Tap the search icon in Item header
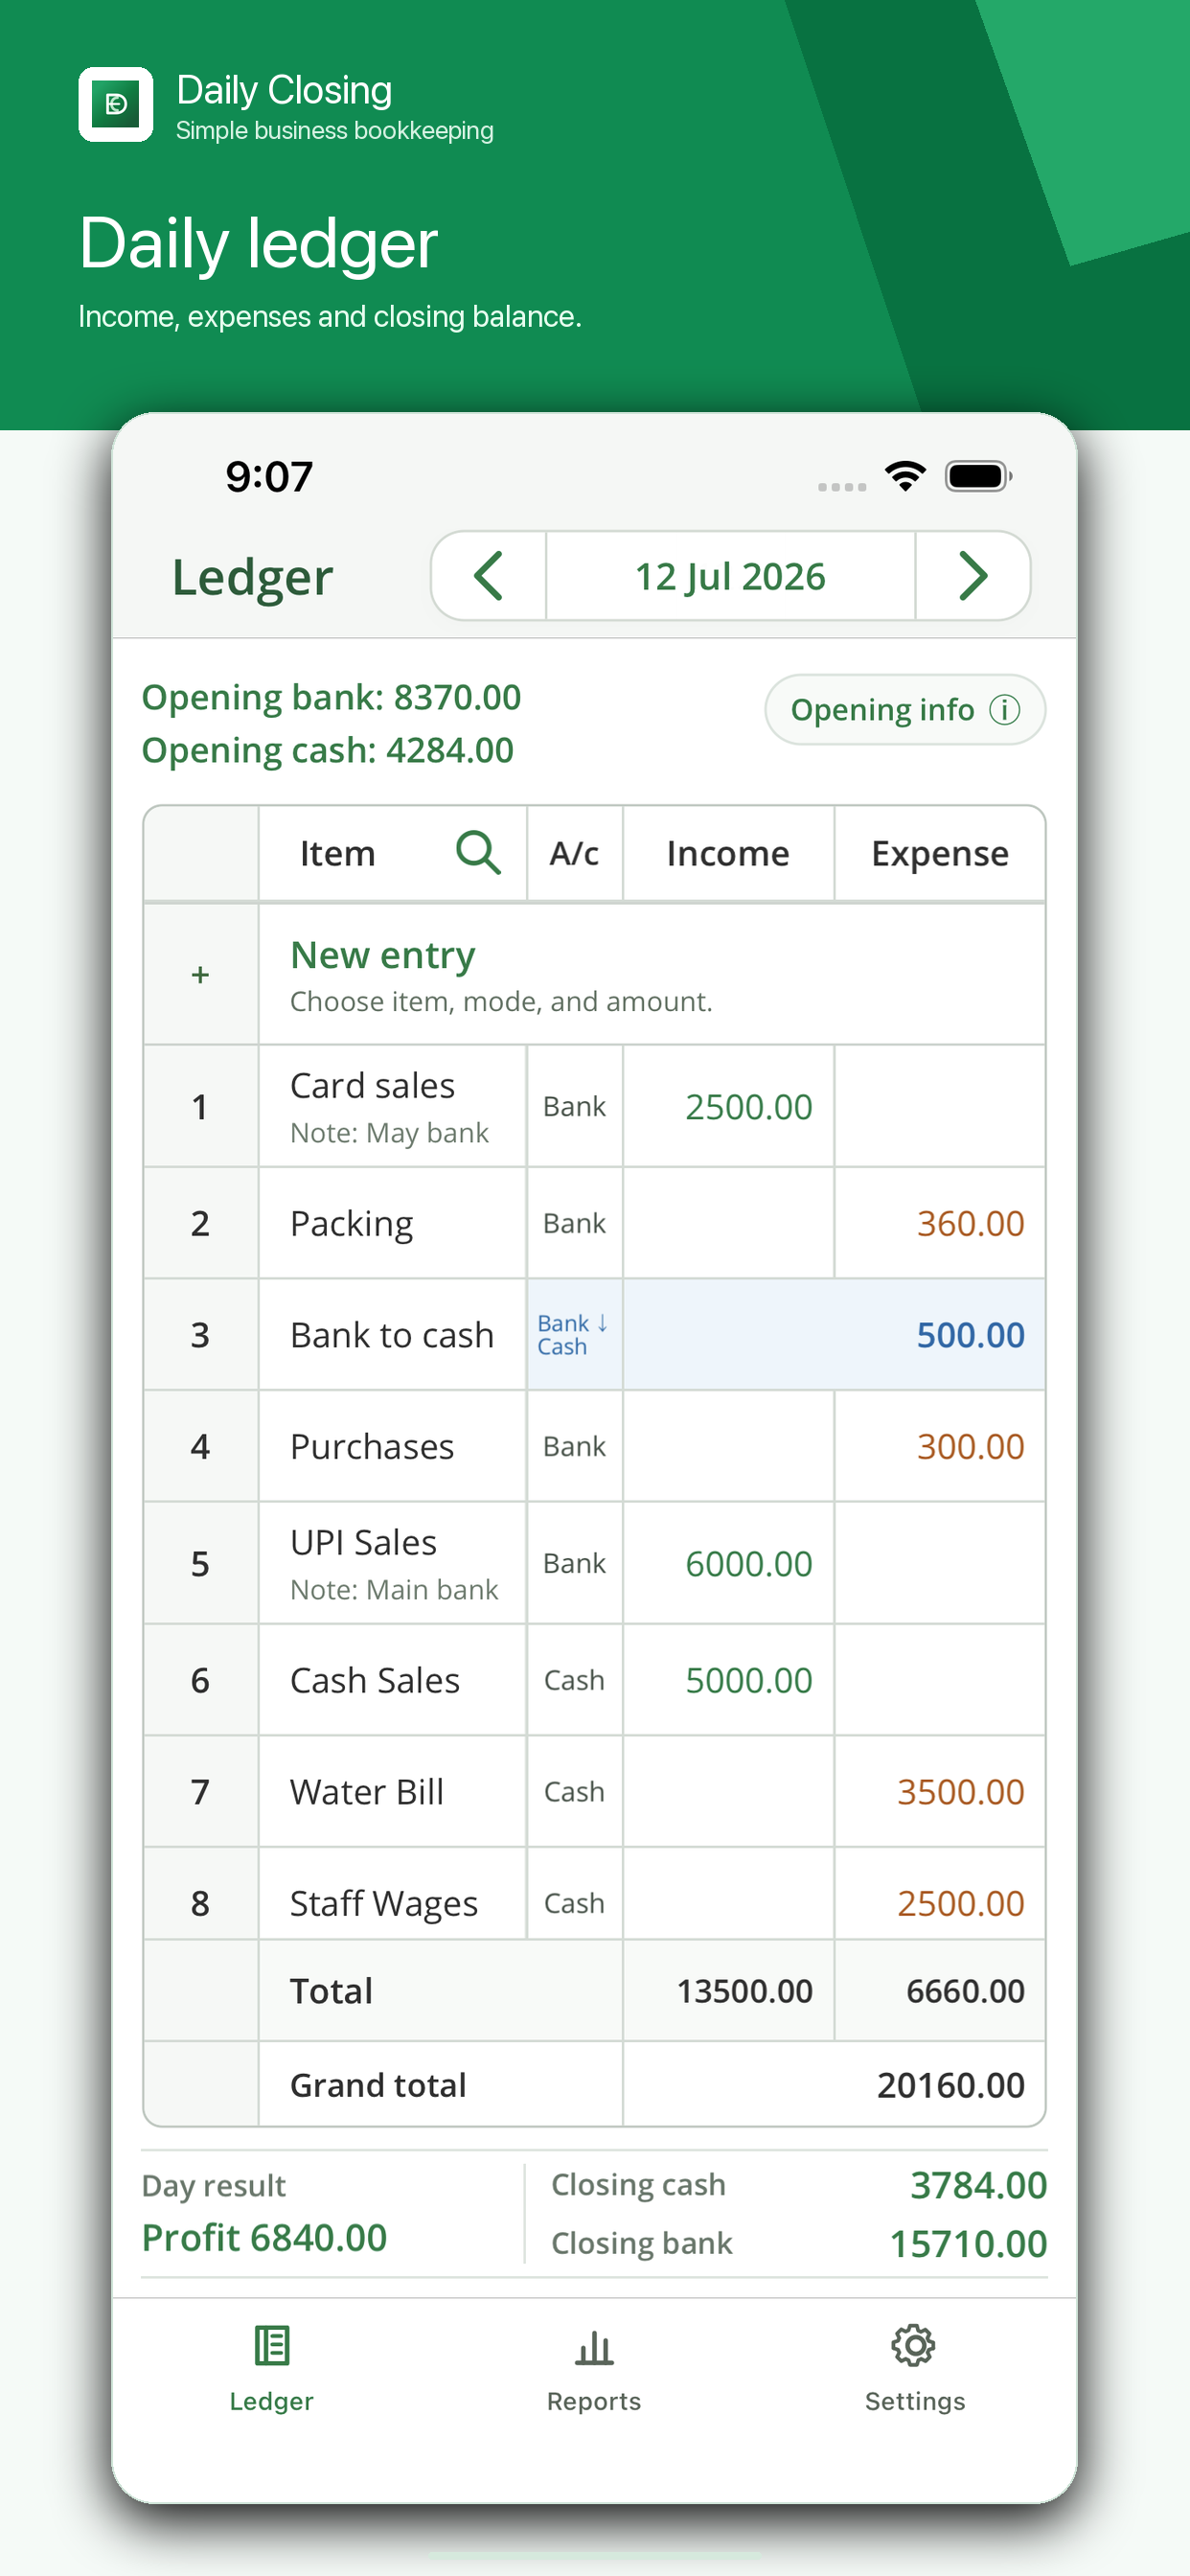This screenshot has height=2576, width=1190. [x=478, y=853]
